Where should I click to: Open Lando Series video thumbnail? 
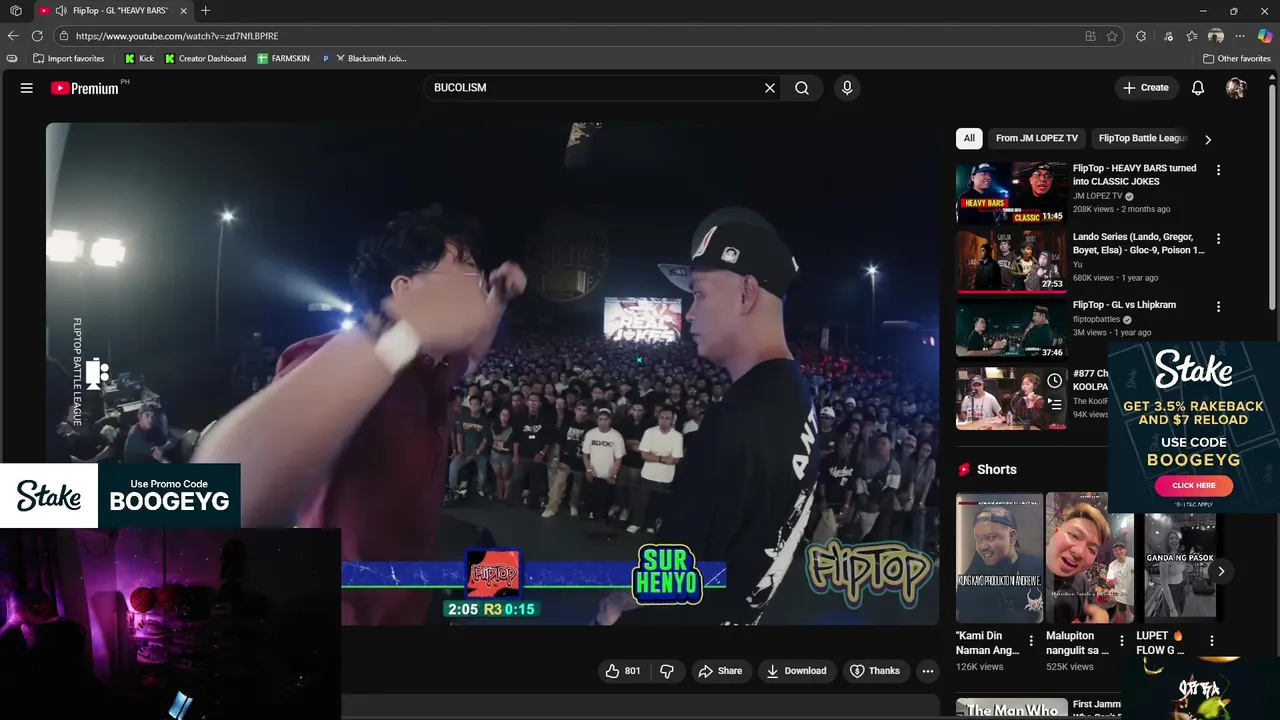tap(1011, 261)
